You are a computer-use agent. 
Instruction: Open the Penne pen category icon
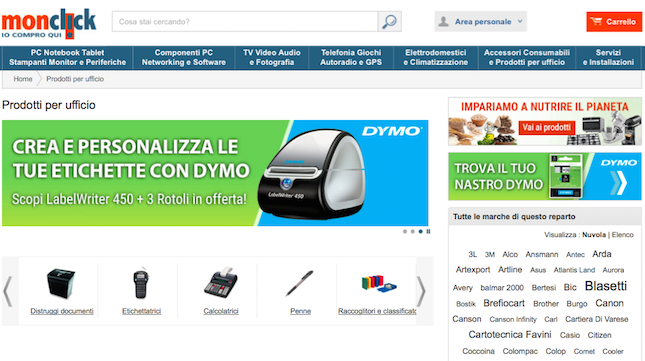(x=300, y=283)
